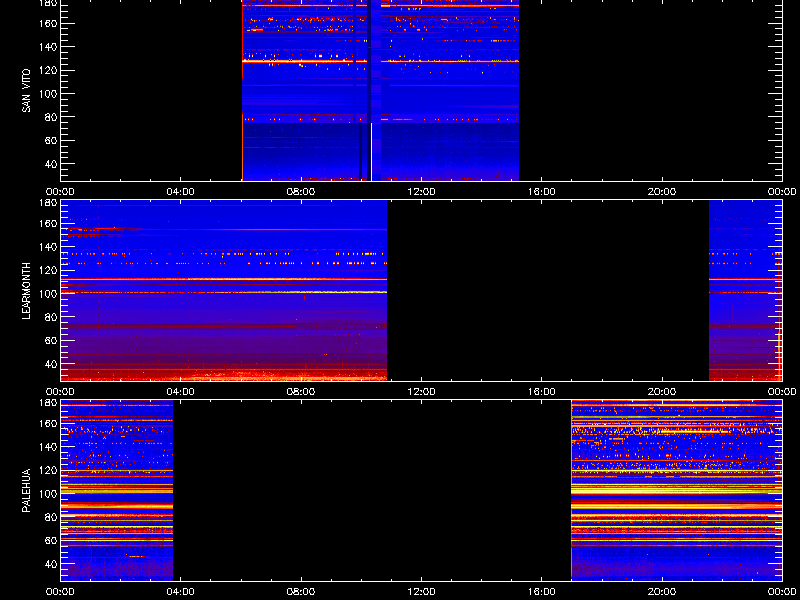
Task: Pick the 180 tick on Learmonth frequency axis
Action: pos(48,202)
